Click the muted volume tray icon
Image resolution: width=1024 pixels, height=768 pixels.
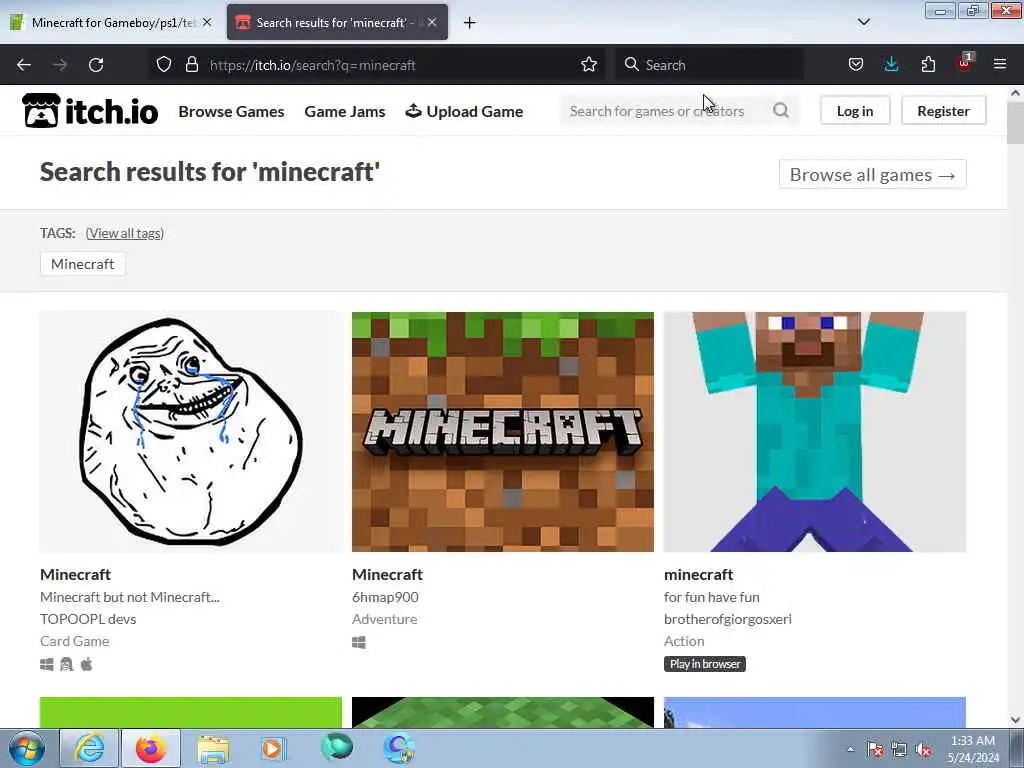click(923, 750)
